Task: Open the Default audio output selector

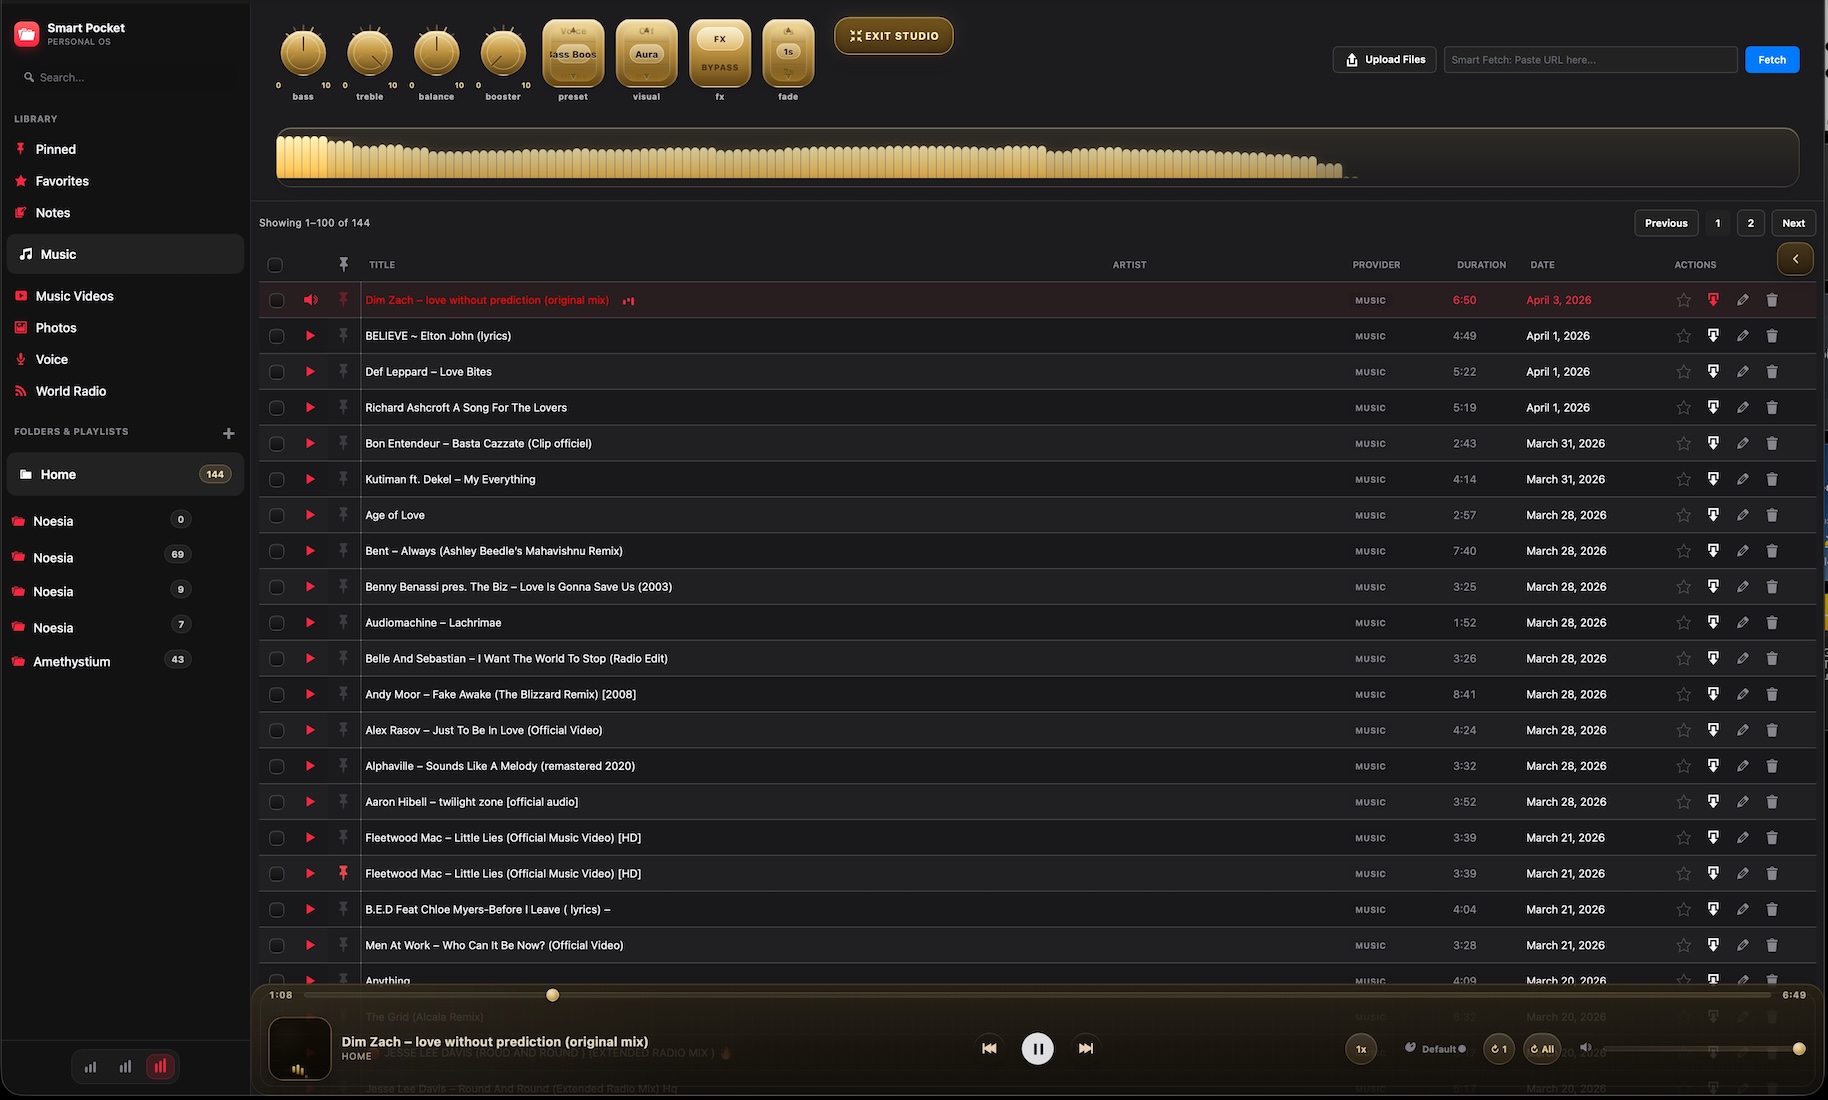Action: 1436,1049
